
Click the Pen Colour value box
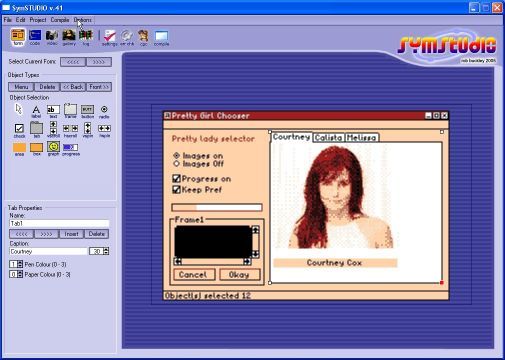pos(13,264)
